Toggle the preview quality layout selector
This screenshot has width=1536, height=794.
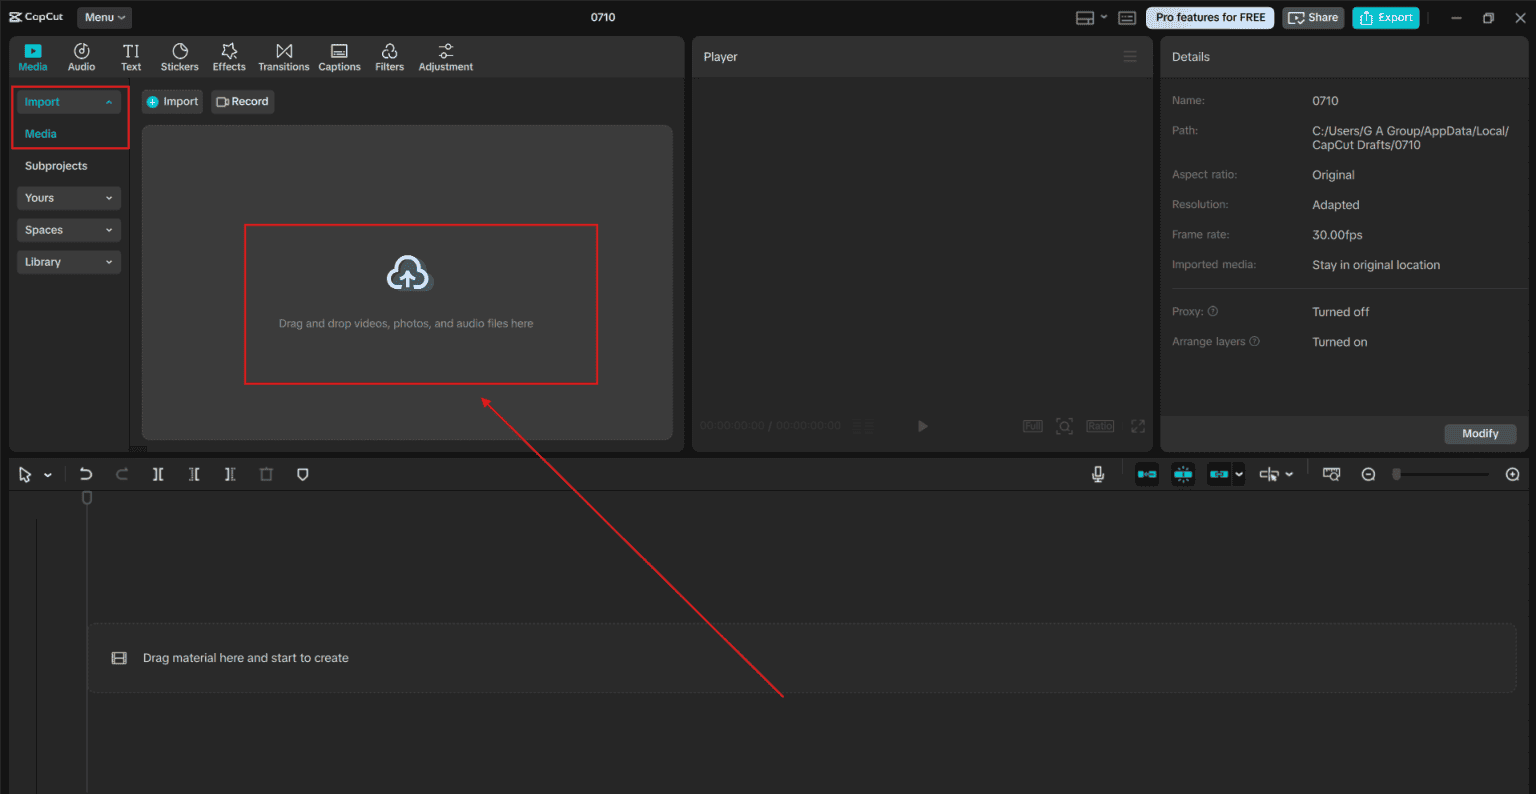pos(1091,17)
